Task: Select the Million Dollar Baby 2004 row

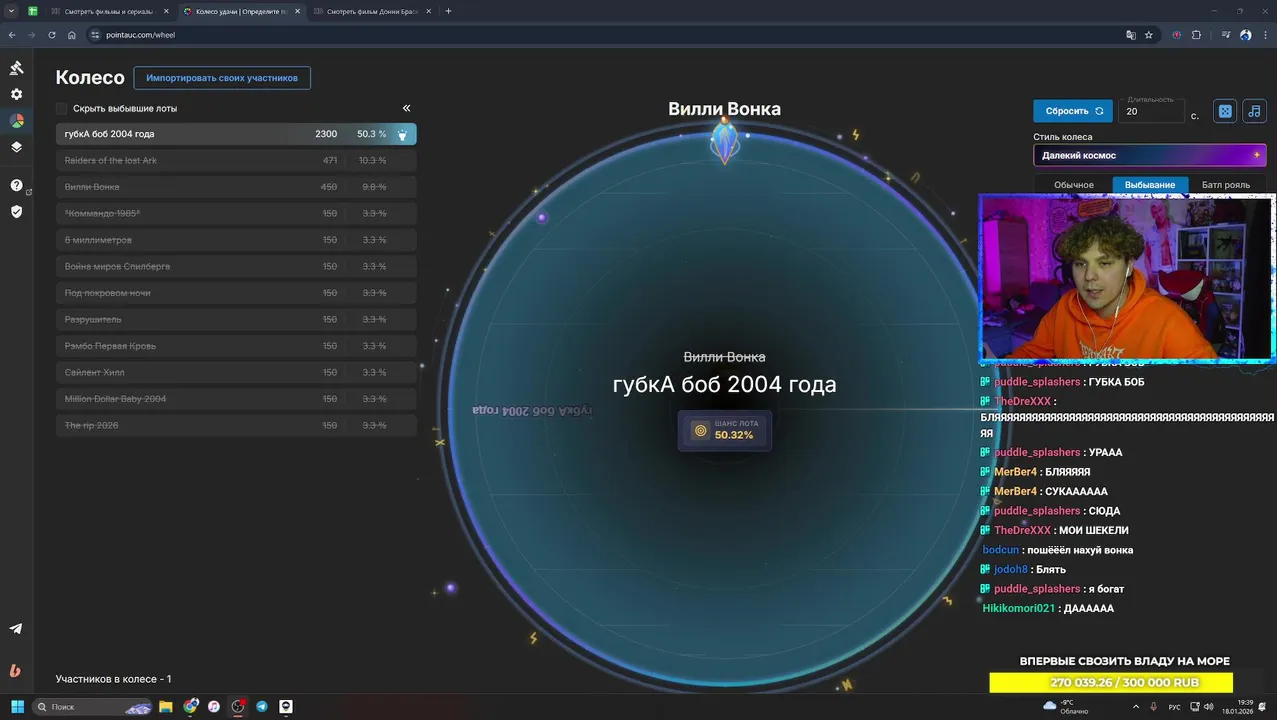Action: tap(236, 399)
